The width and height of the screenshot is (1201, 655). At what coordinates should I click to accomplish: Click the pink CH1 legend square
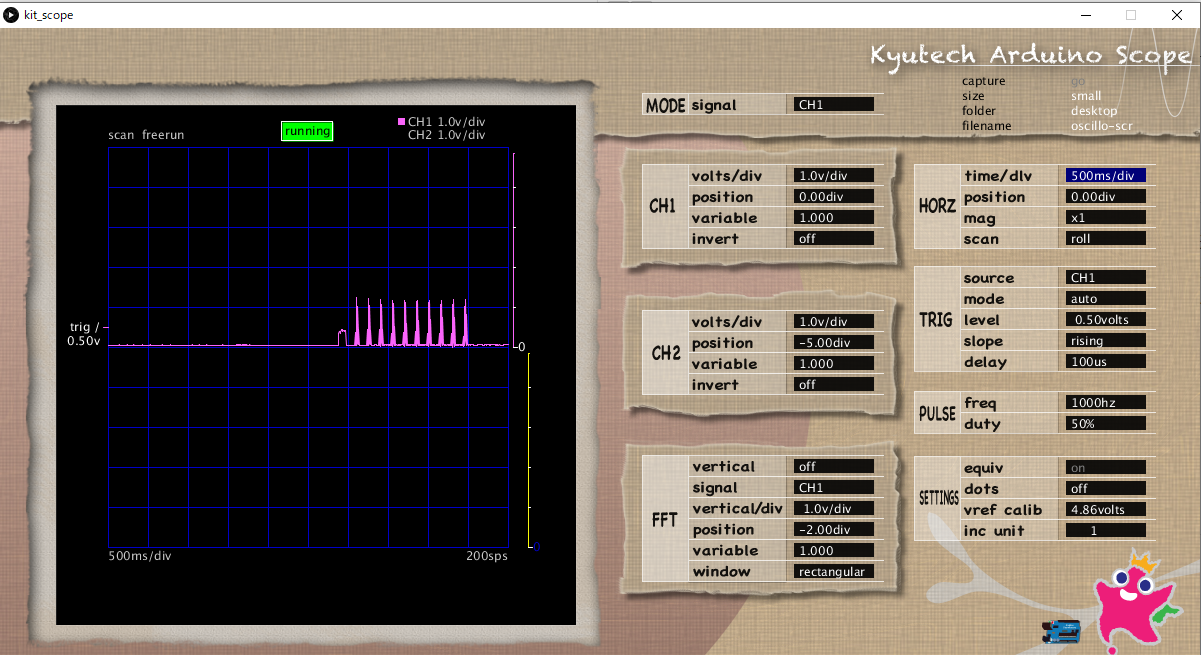401,122
